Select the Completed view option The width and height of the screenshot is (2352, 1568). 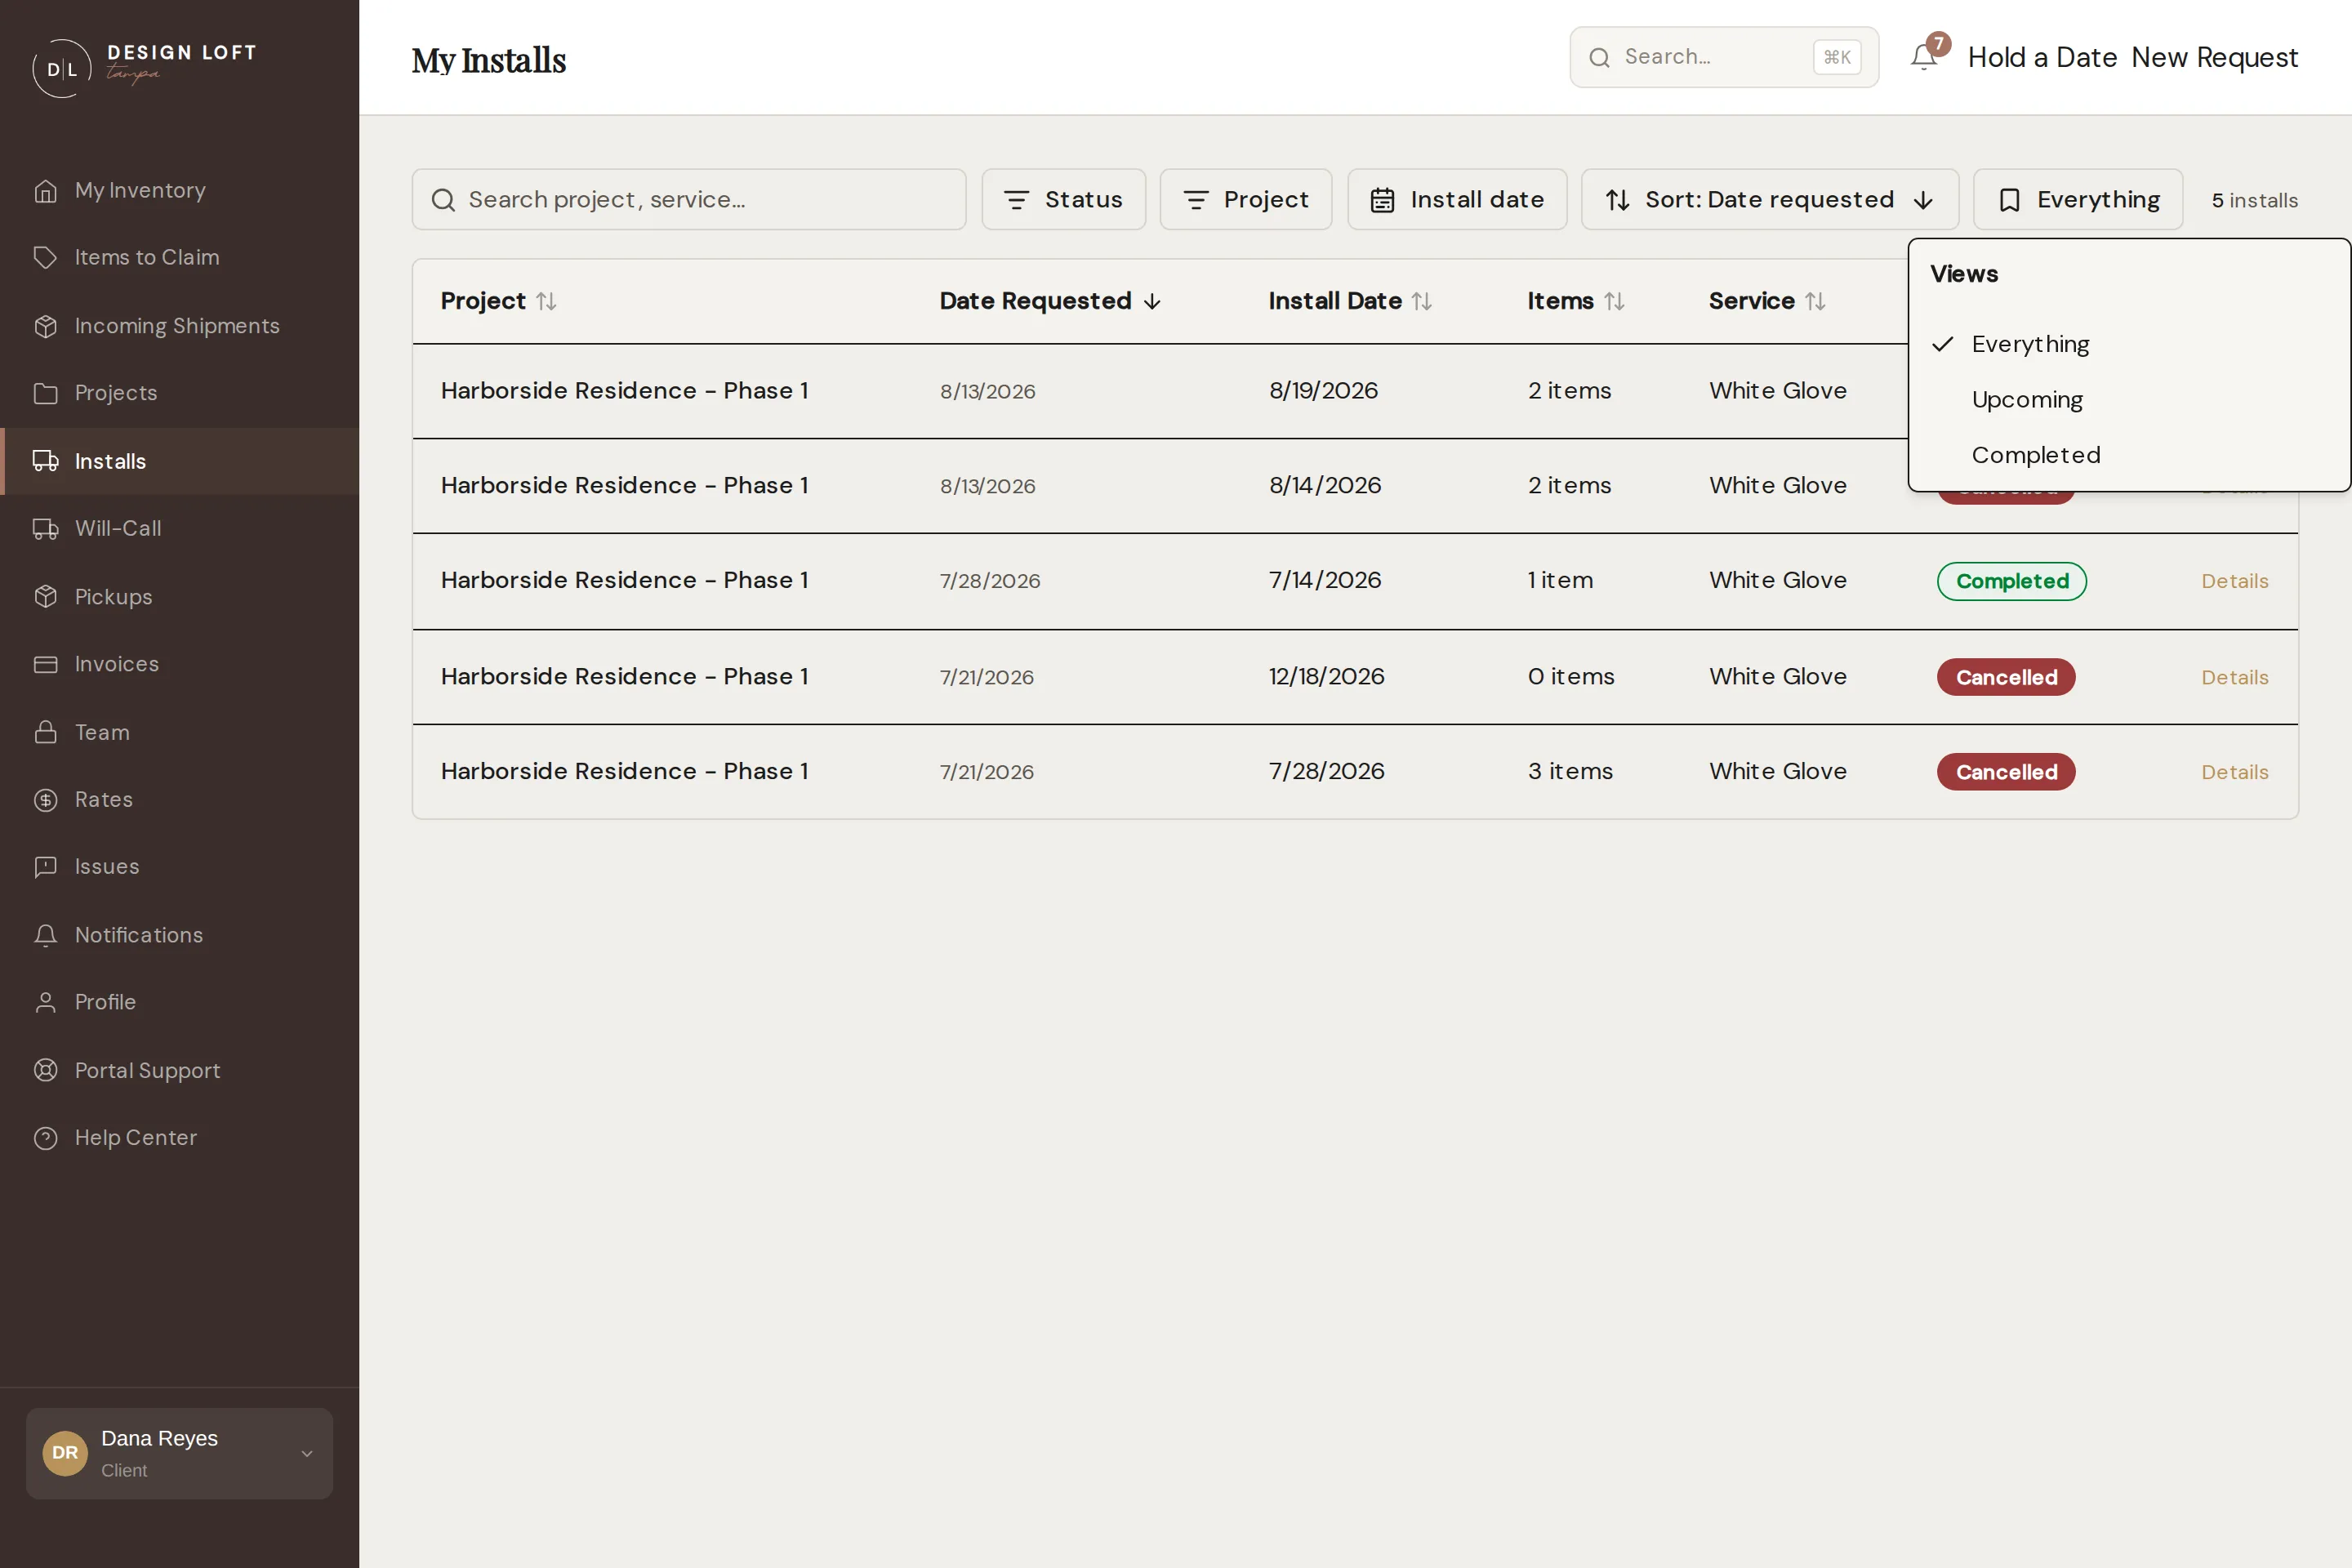tap(2129, 455)
